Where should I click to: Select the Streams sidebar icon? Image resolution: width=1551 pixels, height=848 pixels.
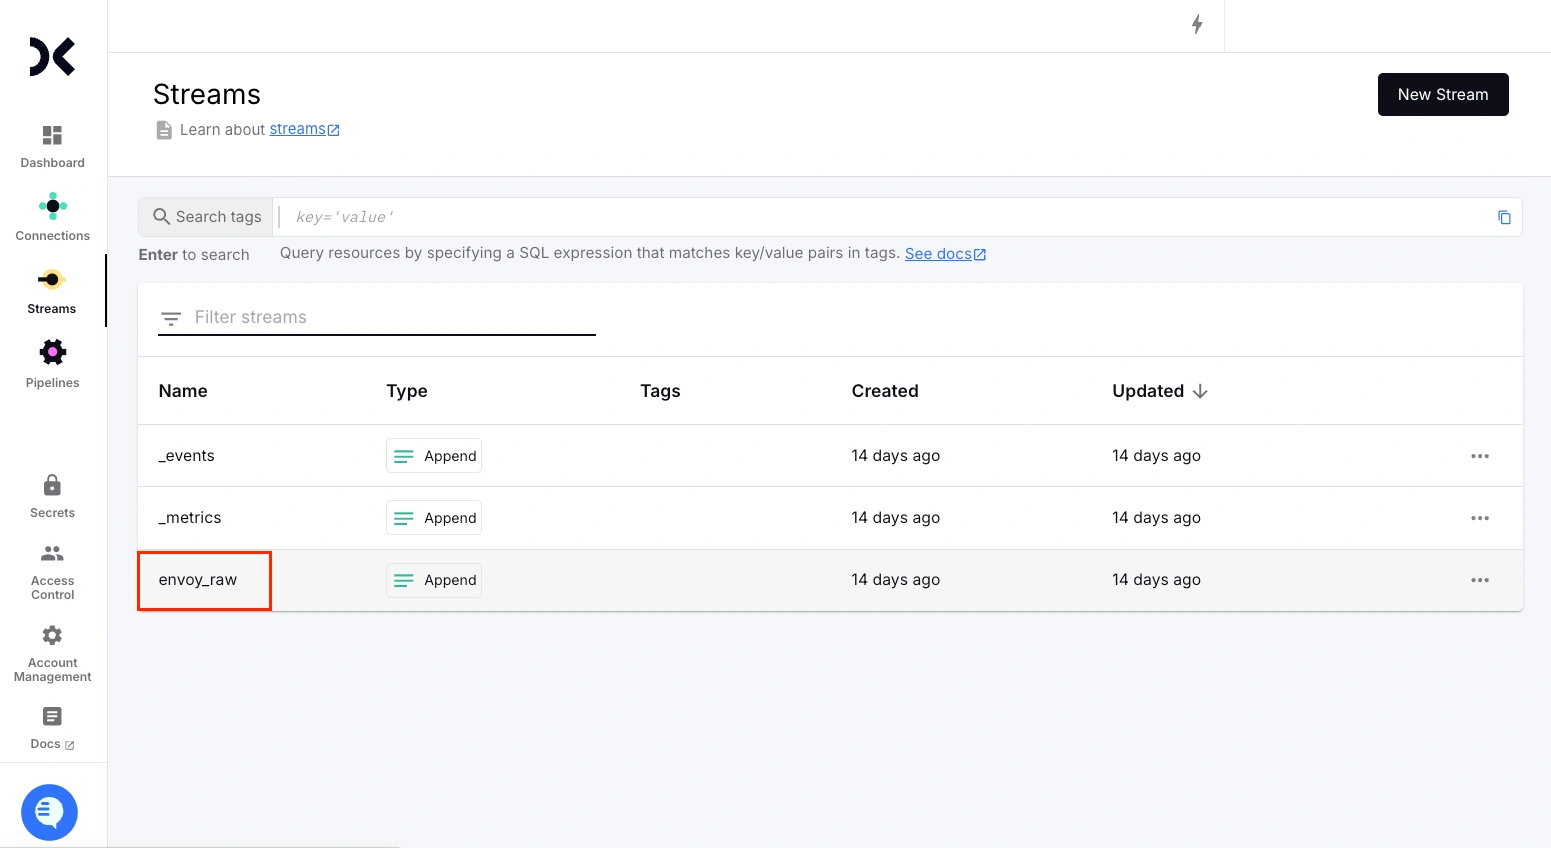click(x=52, y=279)
